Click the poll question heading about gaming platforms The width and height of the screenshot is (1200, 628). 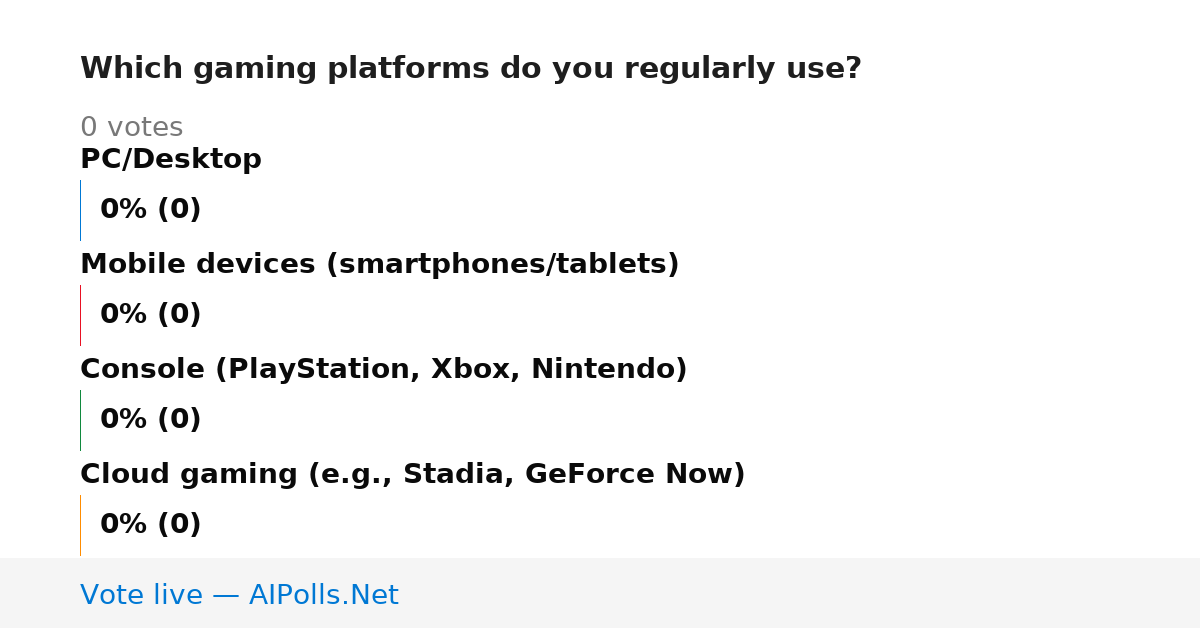470,69
